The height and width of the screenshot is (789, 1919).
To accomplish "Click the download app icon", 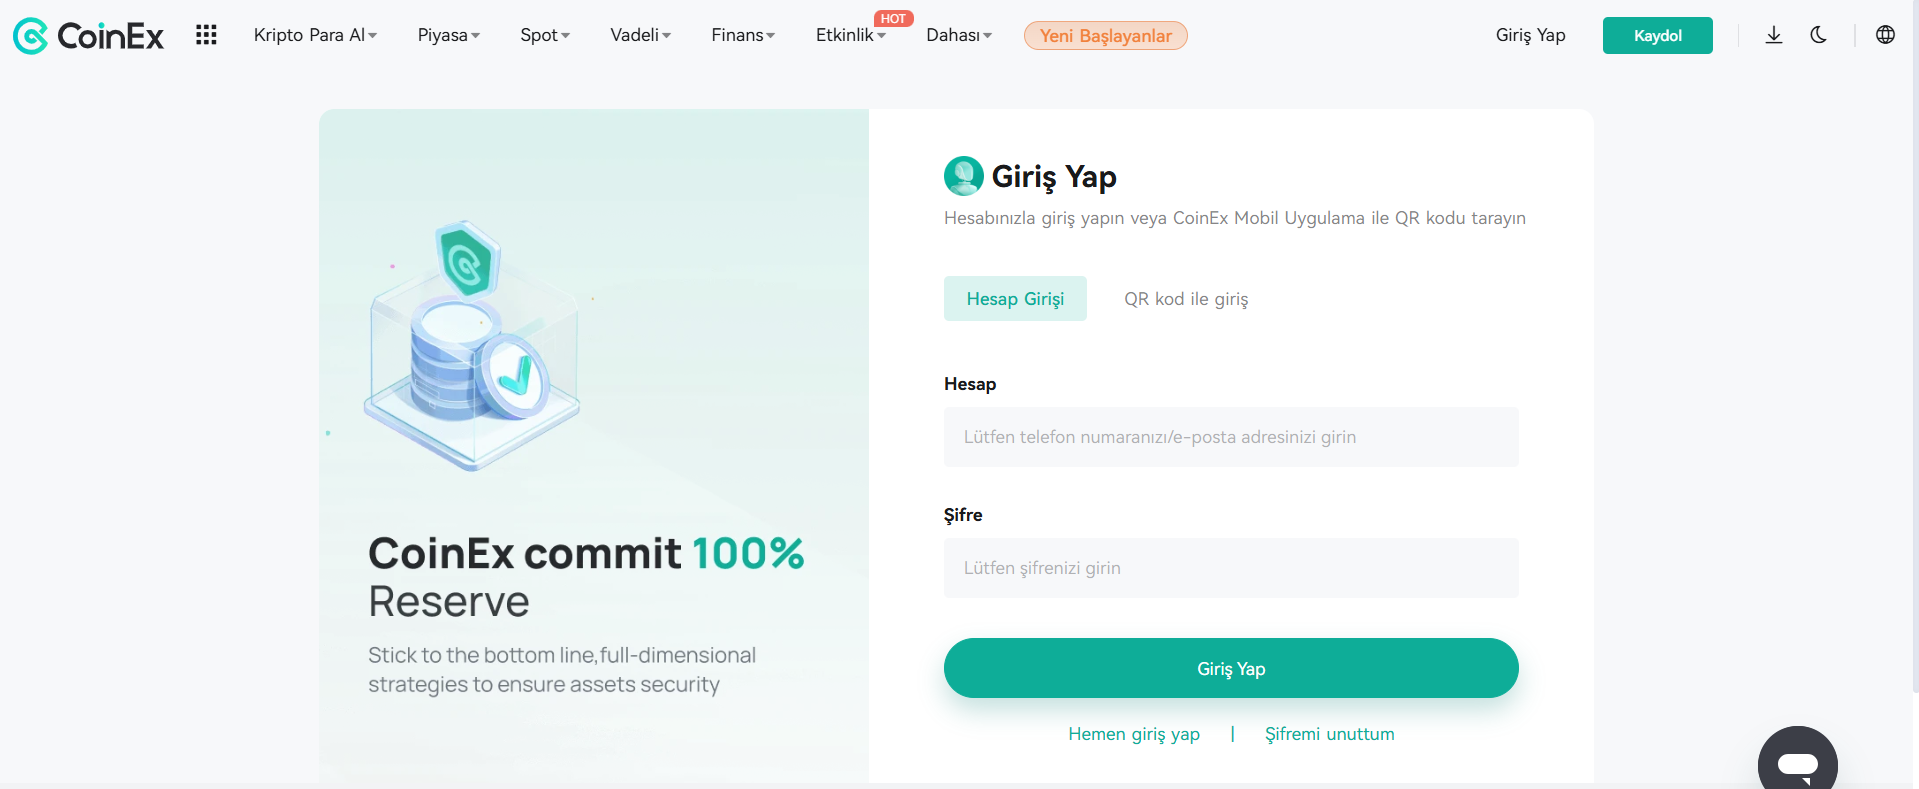I will 1774,35.
